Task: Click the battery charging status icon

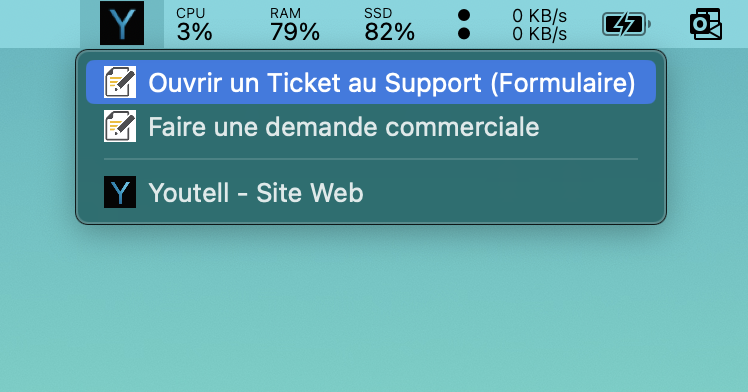Action: coord(626,24)
